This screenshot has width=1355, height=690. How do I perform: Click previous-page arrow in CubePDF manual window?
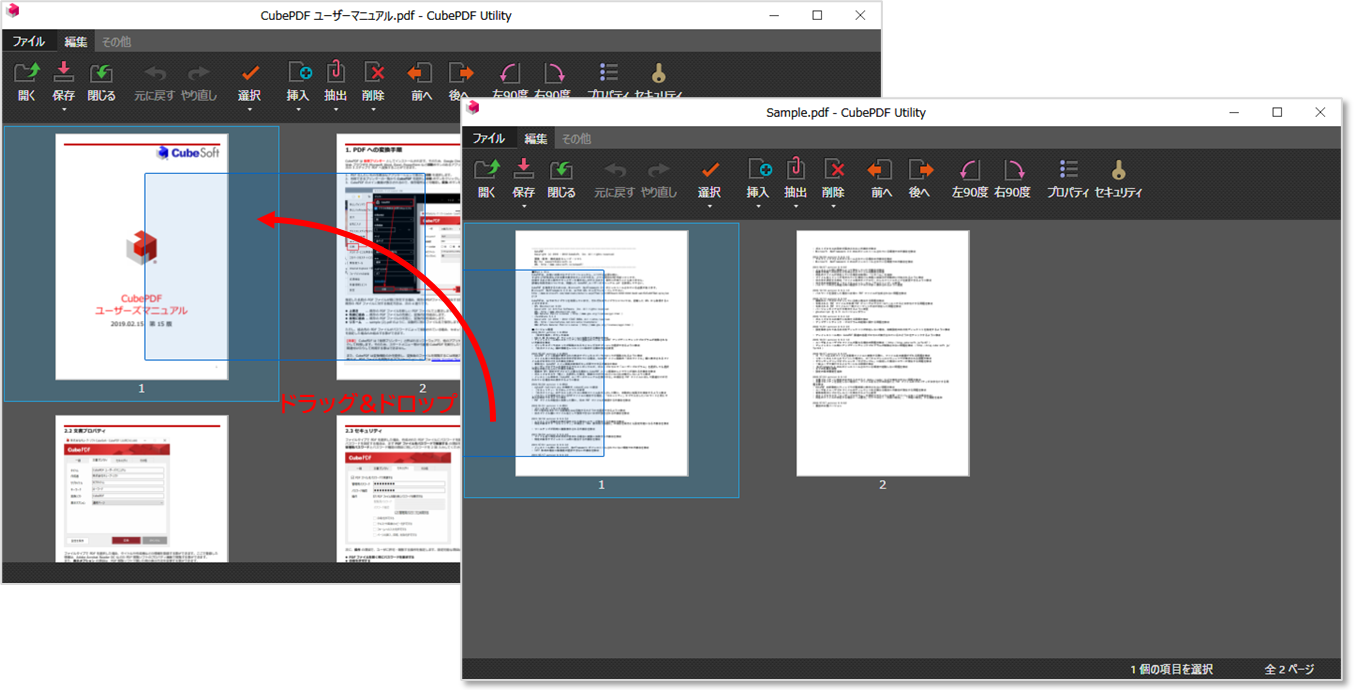(x=420, y=73)
